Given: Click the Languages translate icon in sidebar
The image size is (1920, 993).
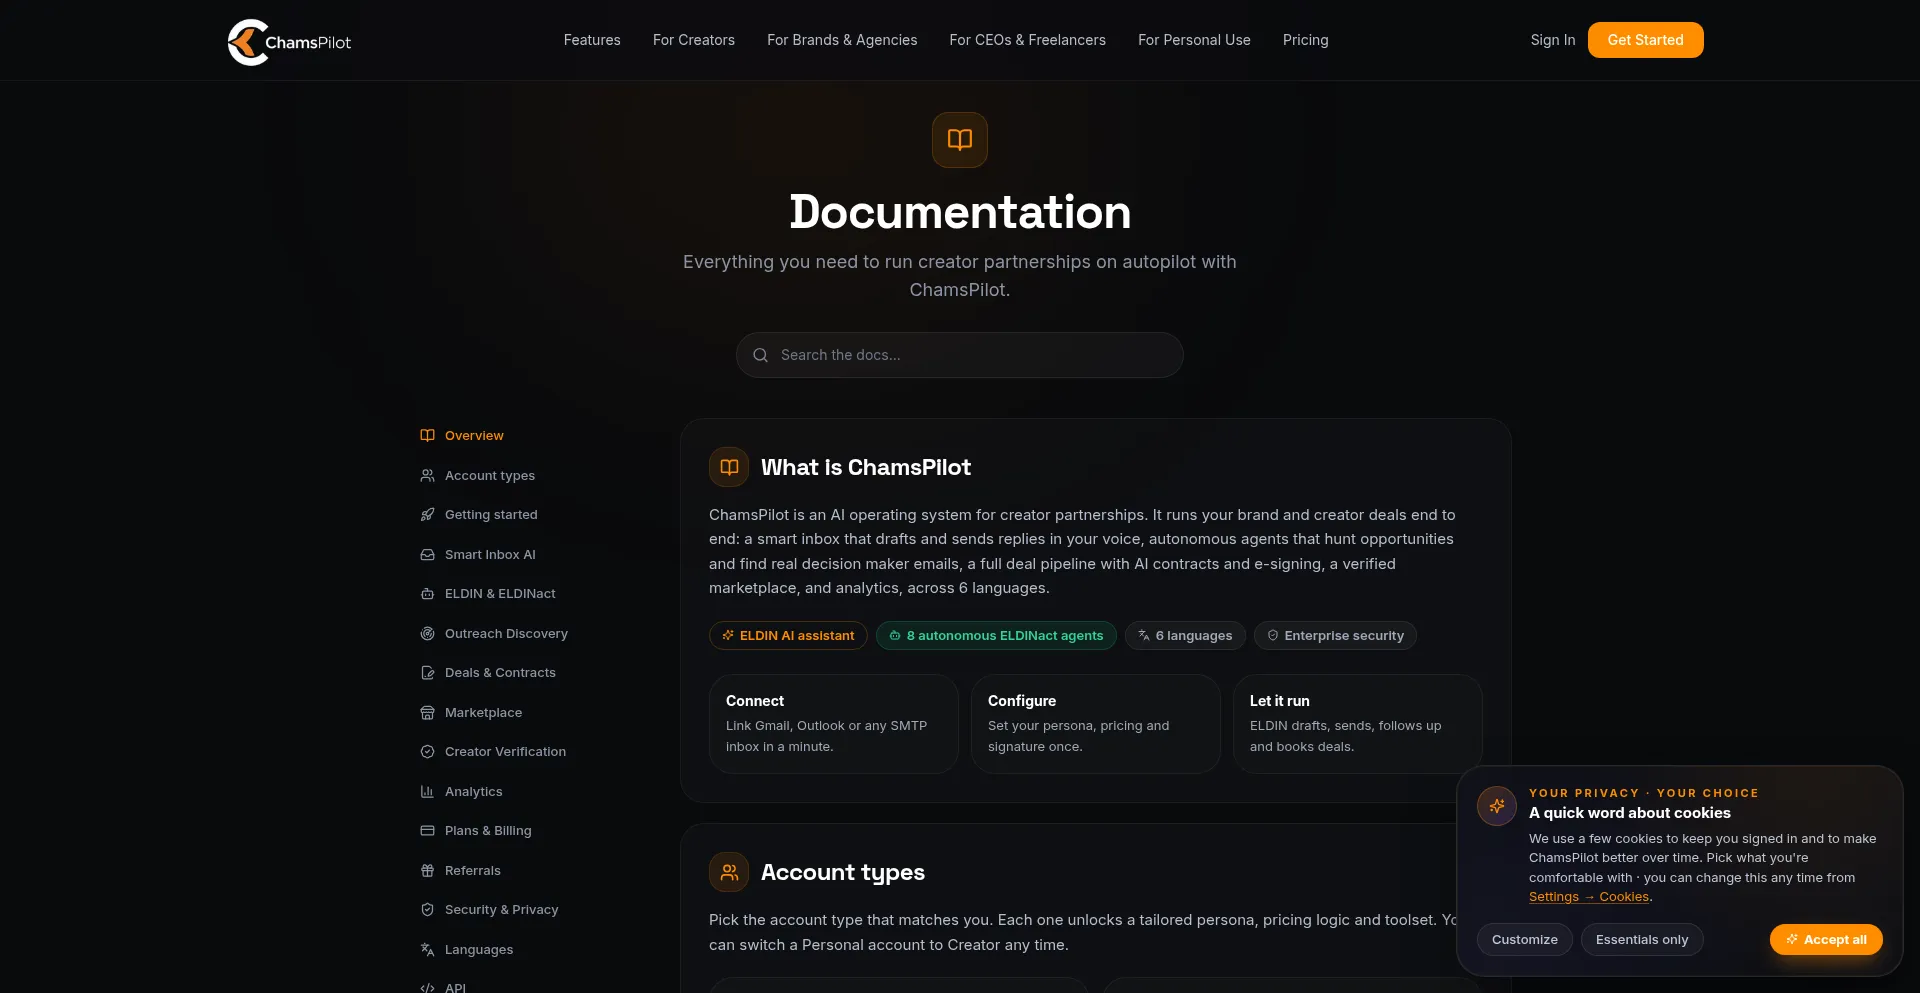Looking at the screenshot, I should 427,949.
